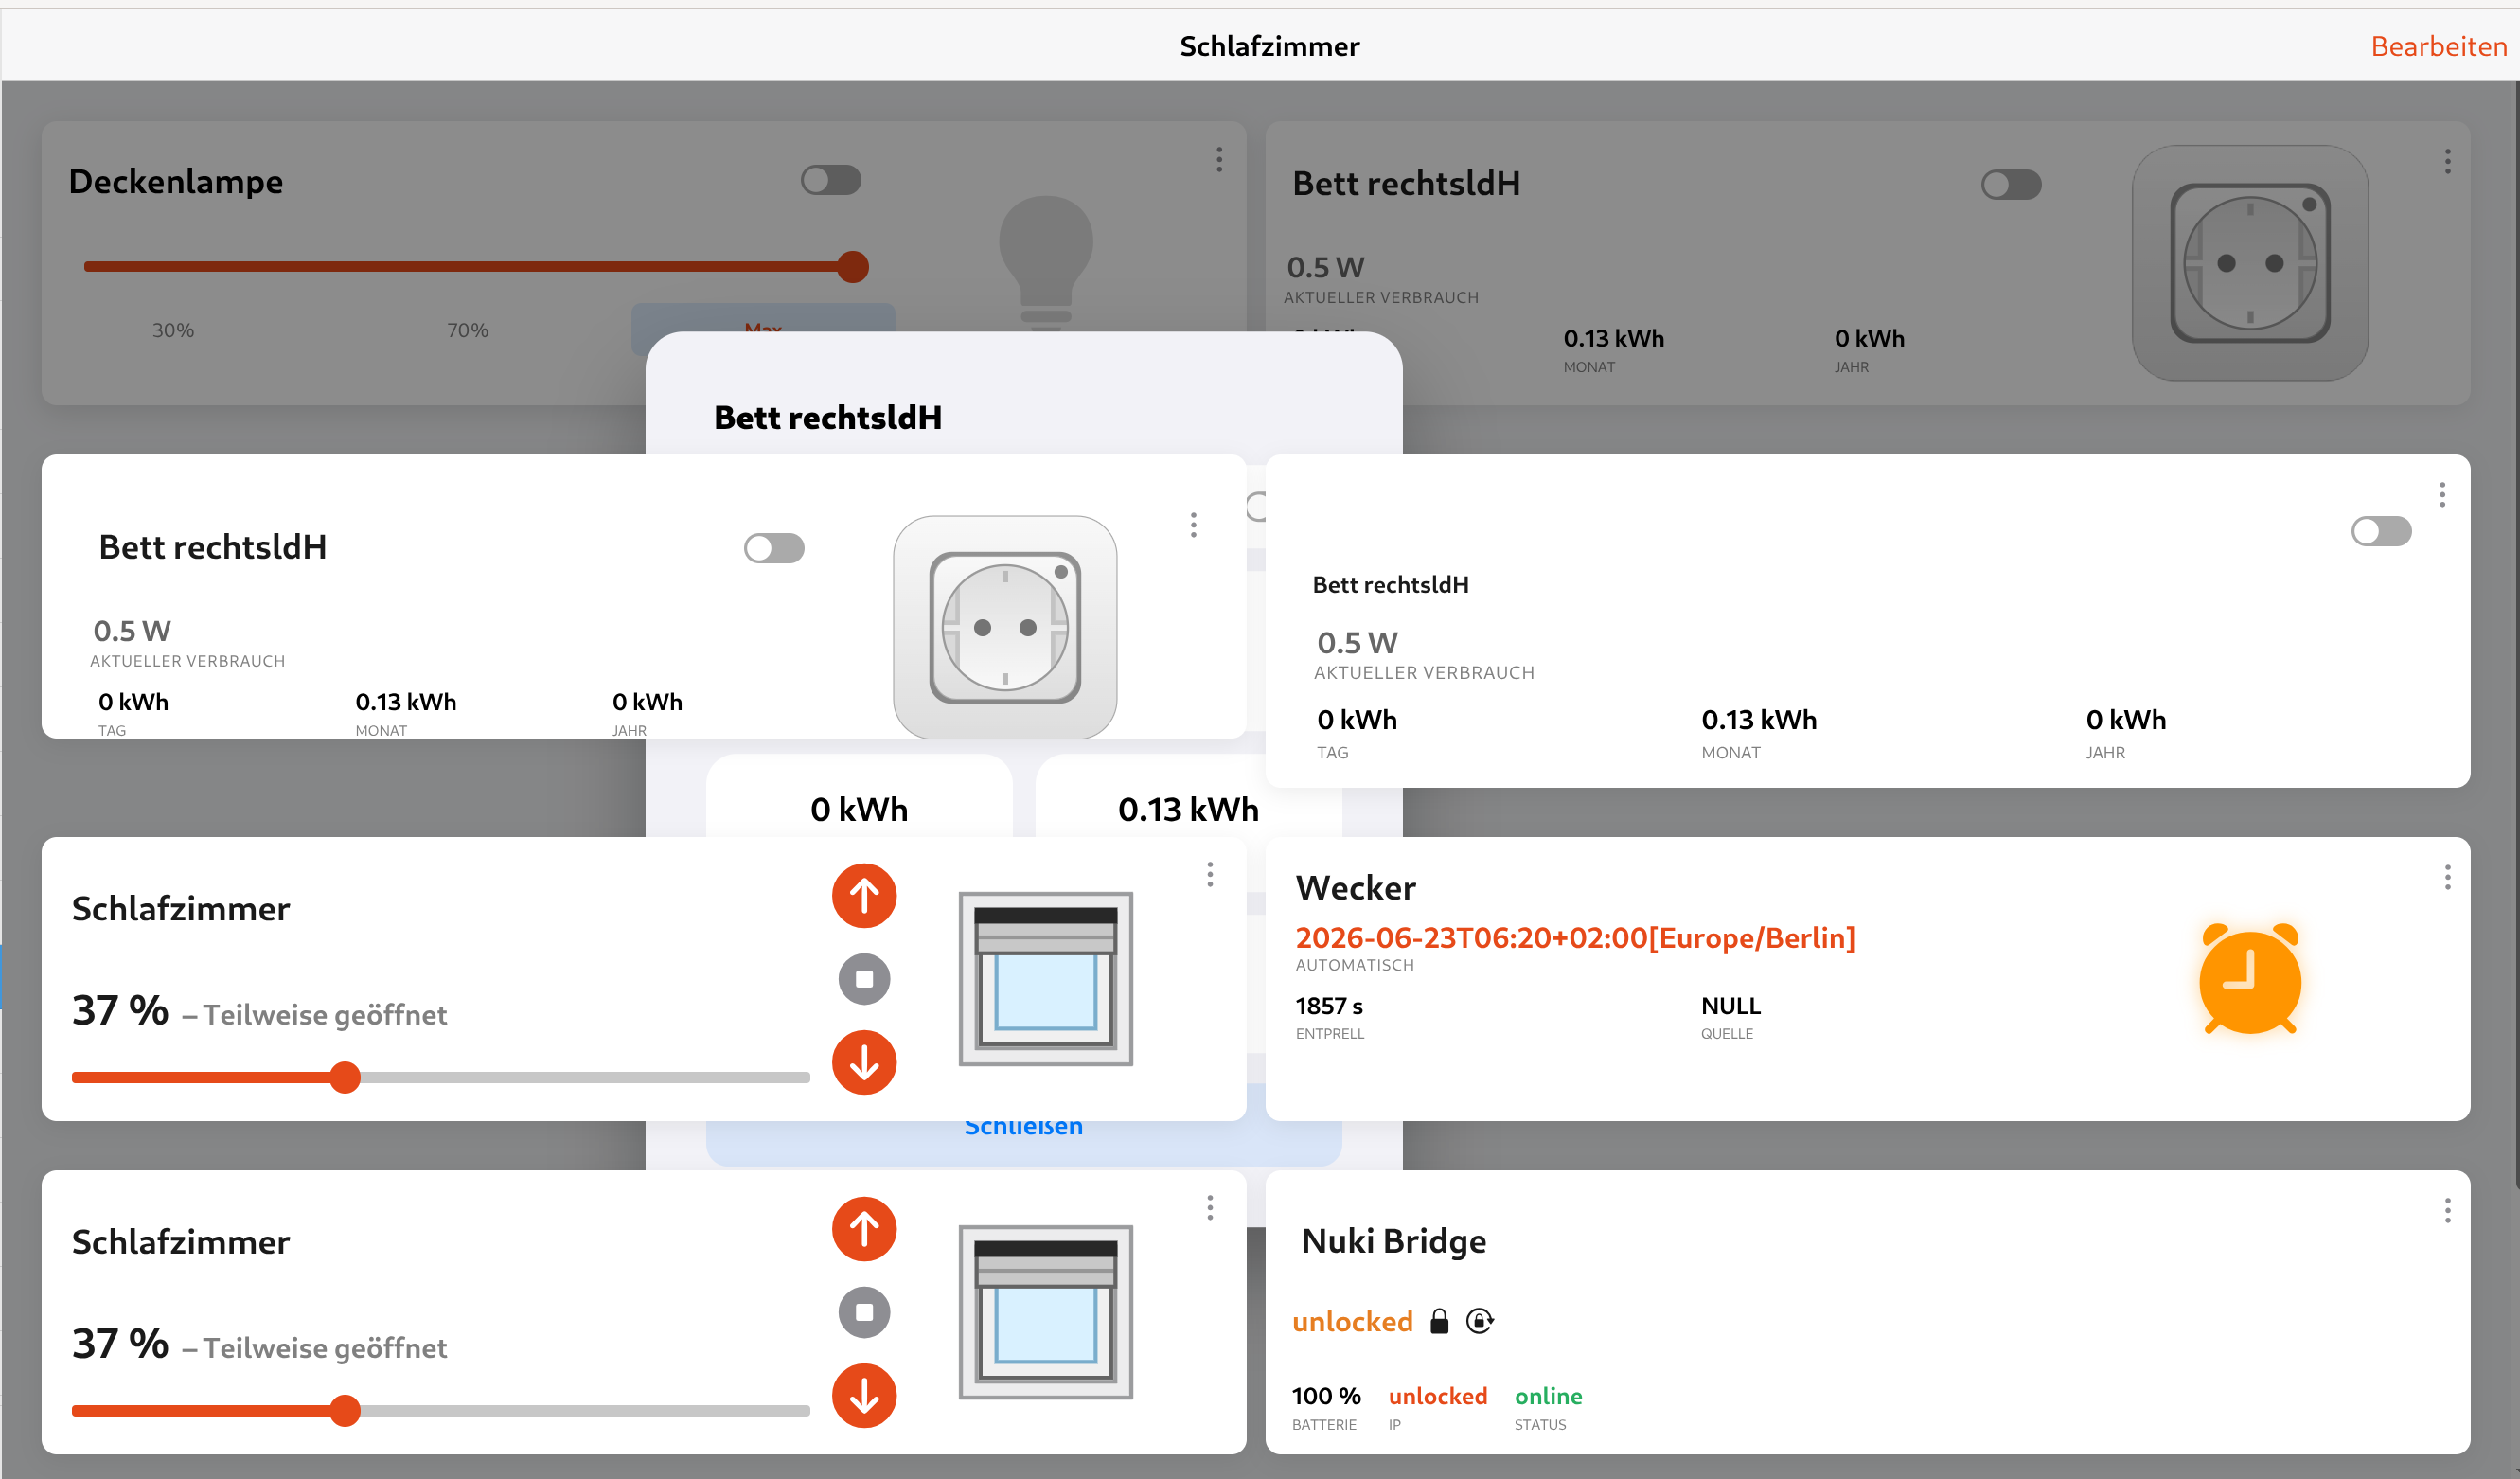Image resolution: width=2520 pixels, height=1479 pixels.
Task: Click the handle of the first Schlafzimmer position slider
Action: tap(345, 1077)
